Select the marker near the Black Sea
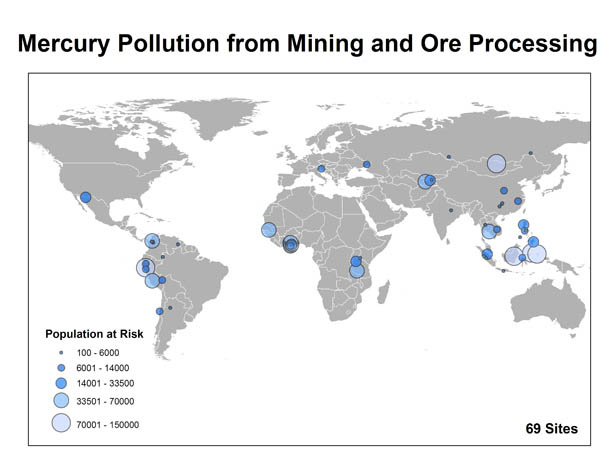Screen dimensions: 615x475 click(x=367, y=164)
